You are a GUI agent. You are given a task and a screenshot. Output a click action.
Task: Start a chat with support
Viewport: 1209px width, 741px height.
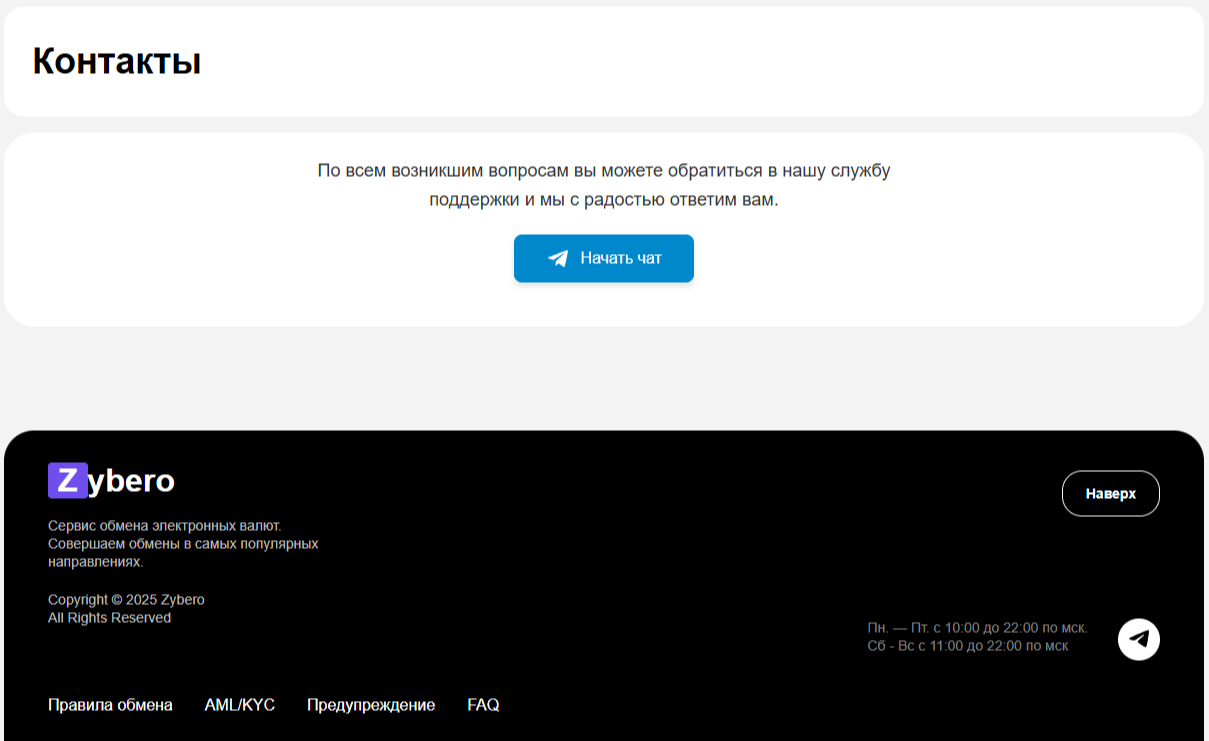tap(604, 258)
